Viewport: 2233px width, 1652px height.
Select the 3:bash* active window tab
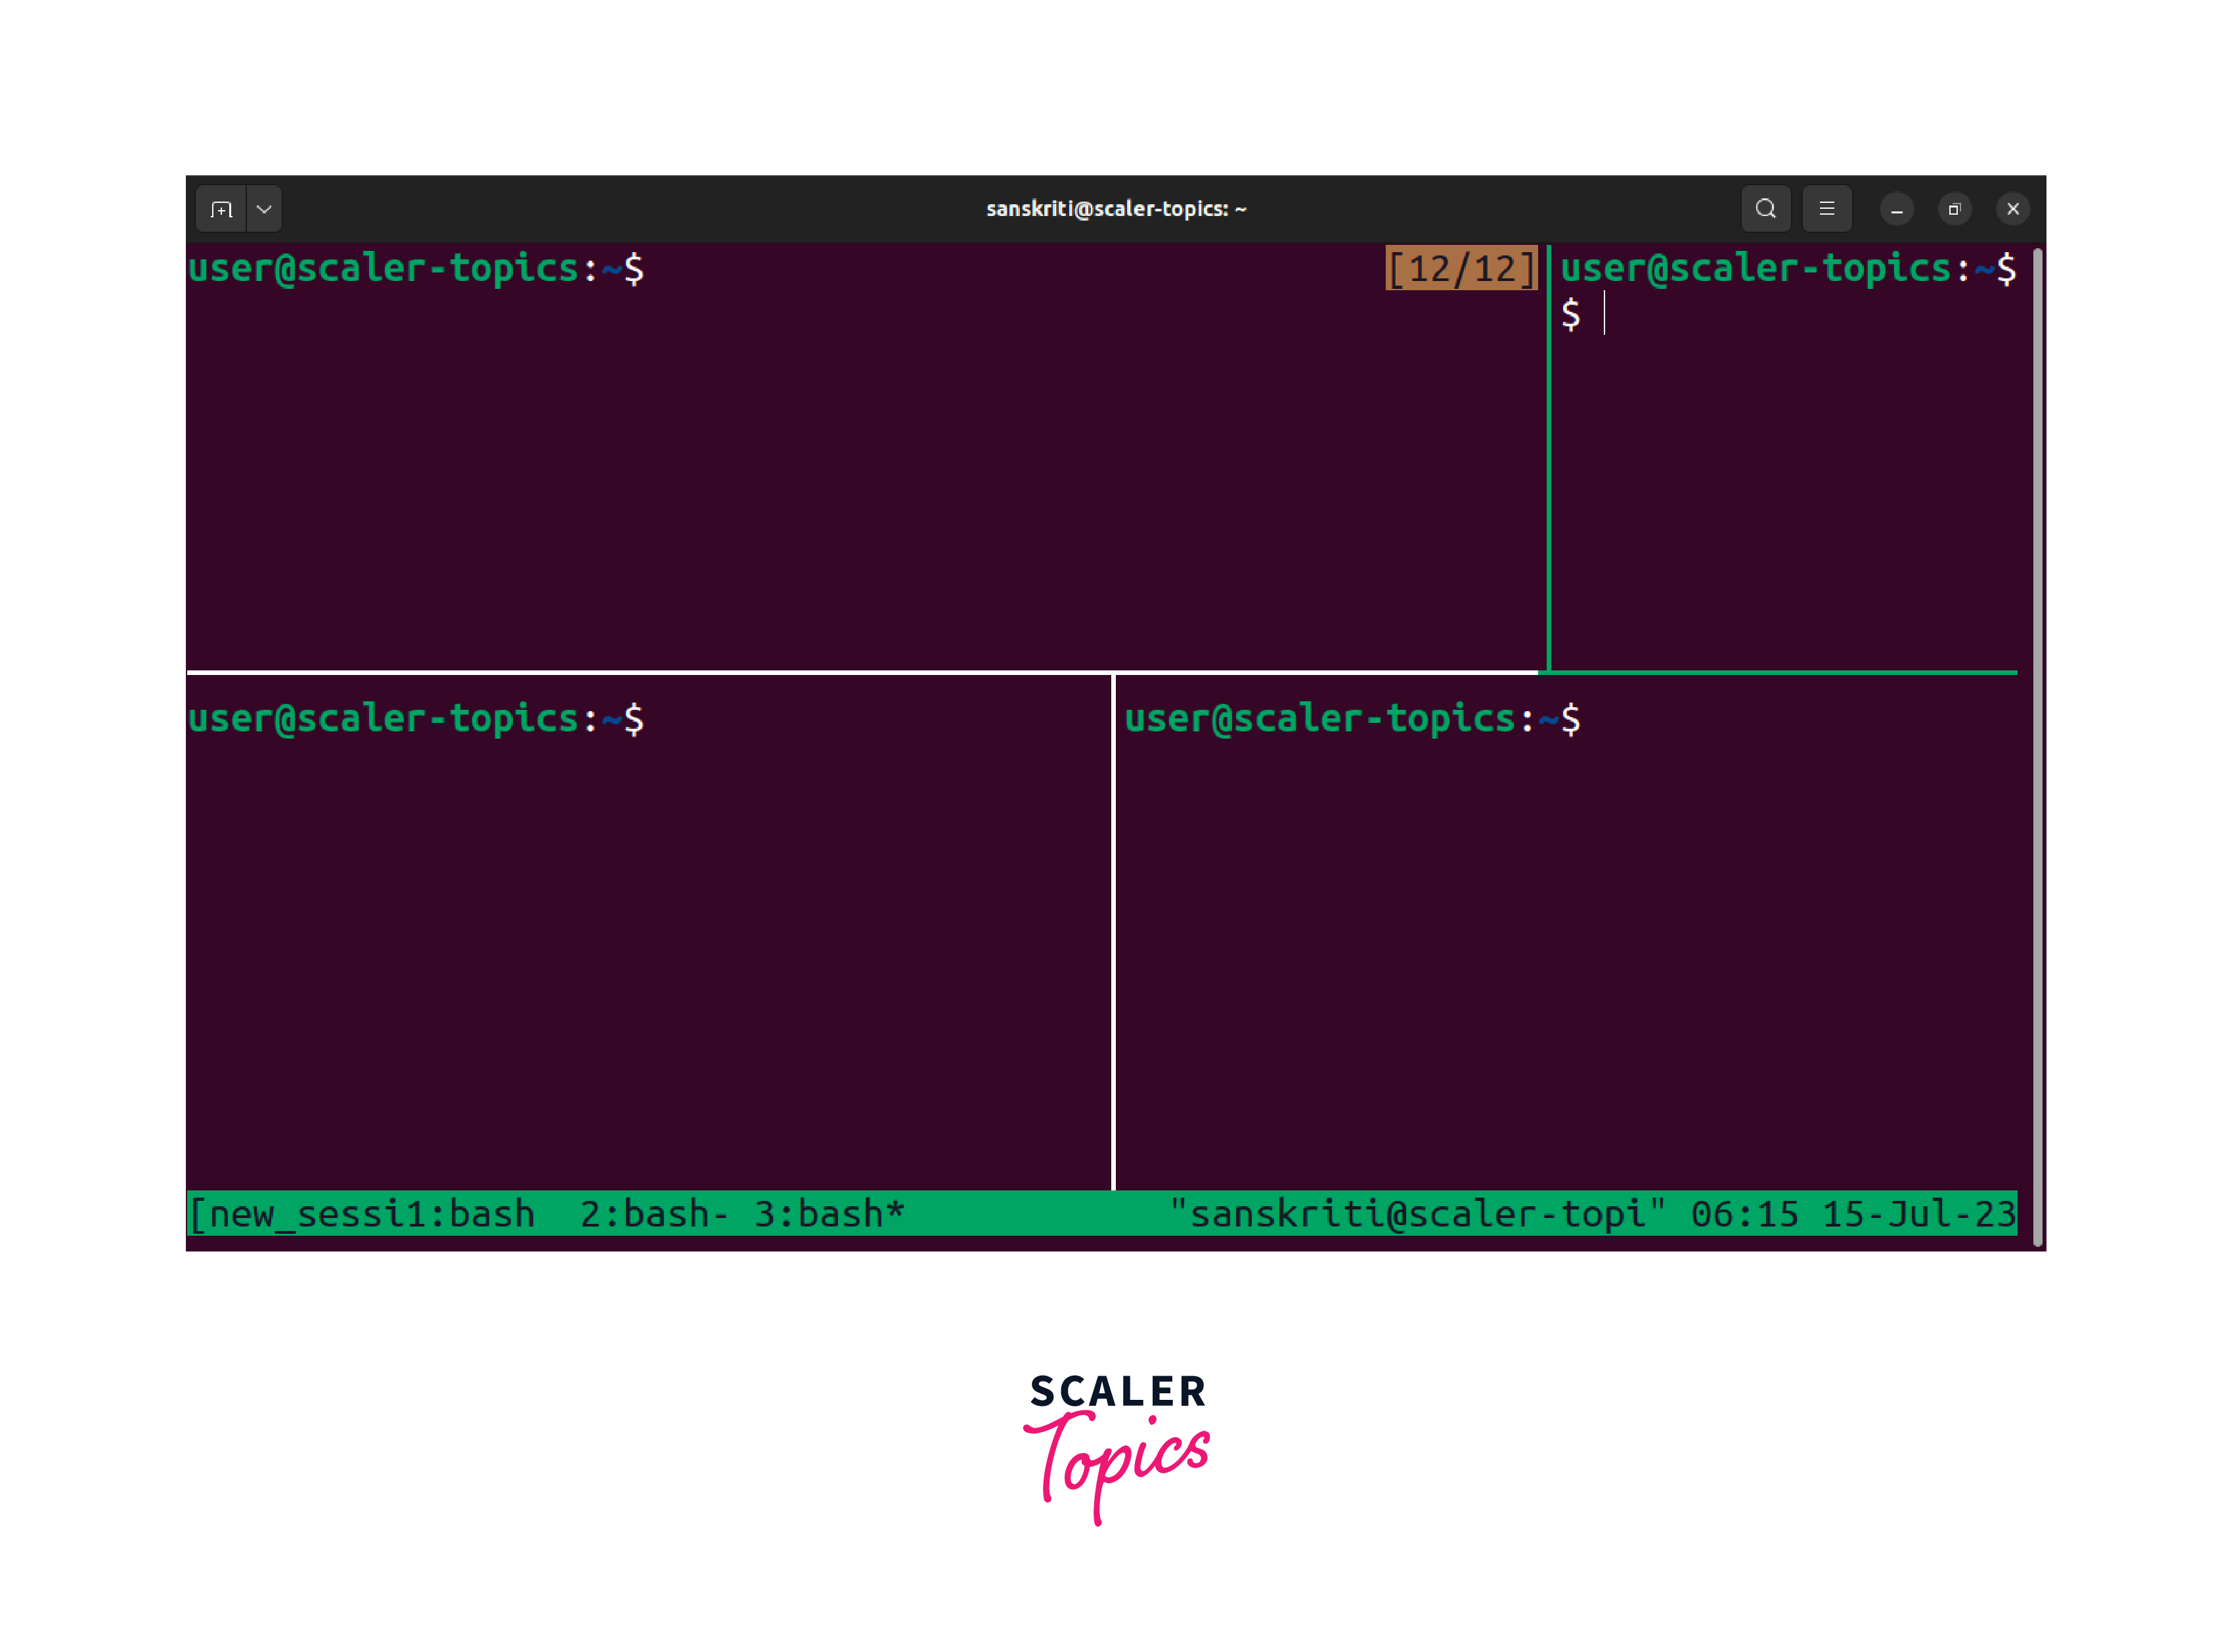pyautogui.click(x=829, y=1214)
